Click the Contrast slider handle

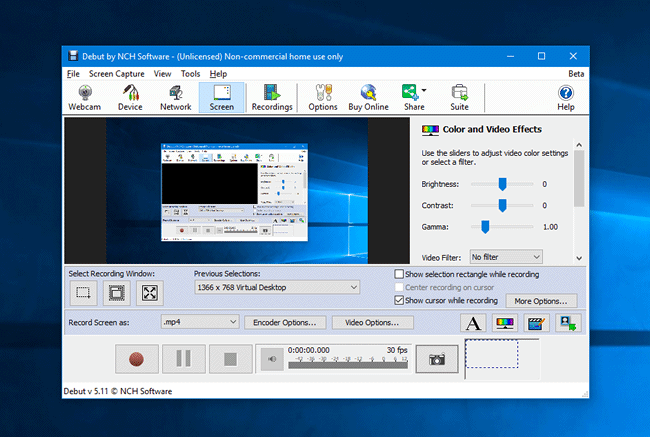[502, 205]
